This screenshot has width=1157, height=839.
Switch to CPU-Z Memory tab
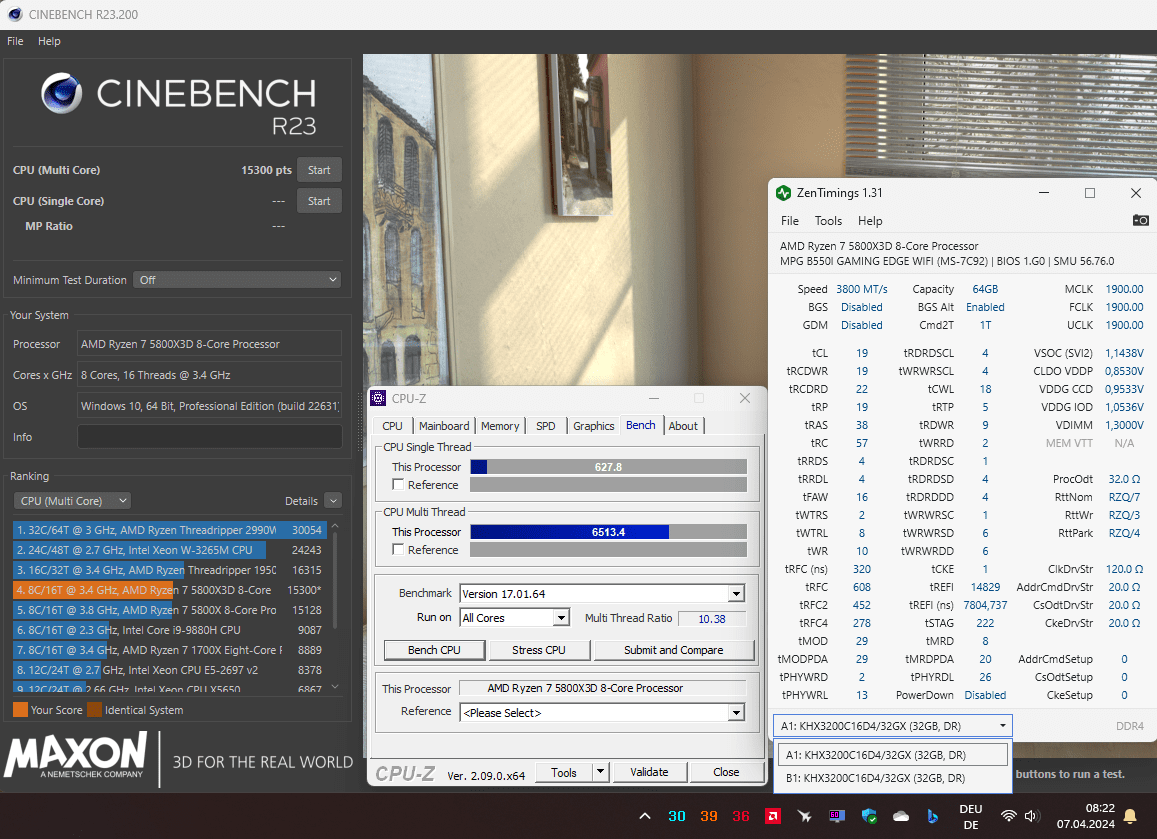pyautogui.click(x=500, y=426)
